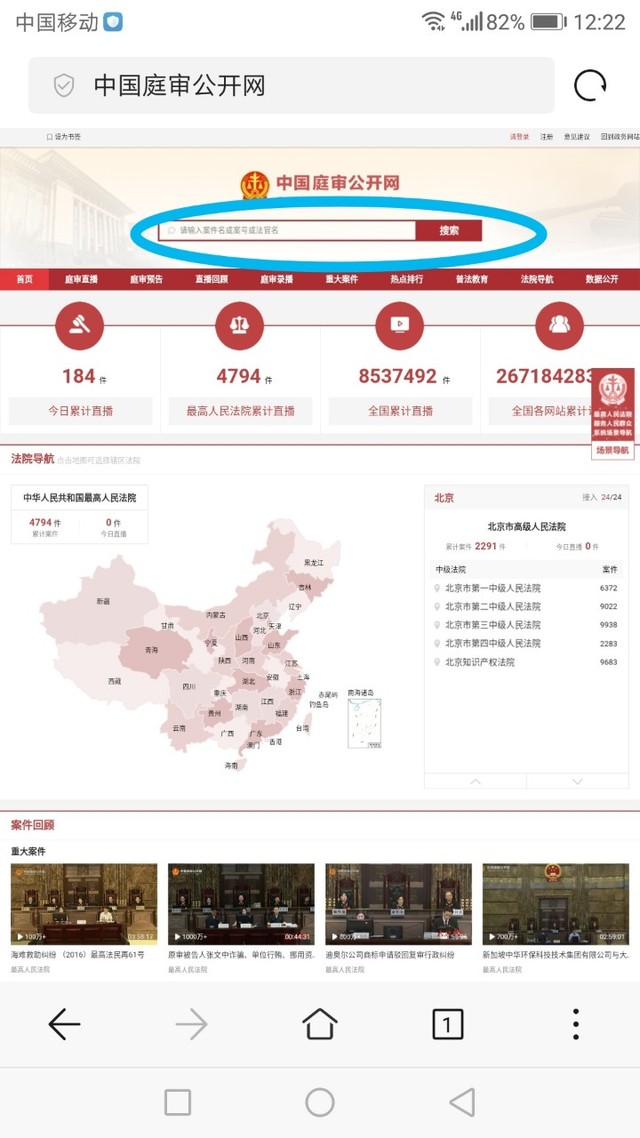Open the browser three-dot menu
The width and height of the screenshot is (640, 1138).
[x=575, y=1023]
